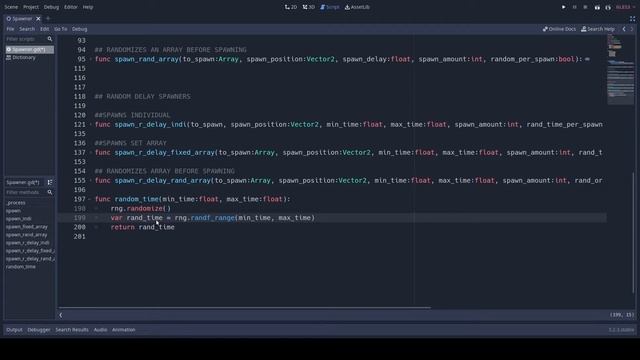Unfold spawn_r_delay_rand_array function at line 155

coord(91,180)
